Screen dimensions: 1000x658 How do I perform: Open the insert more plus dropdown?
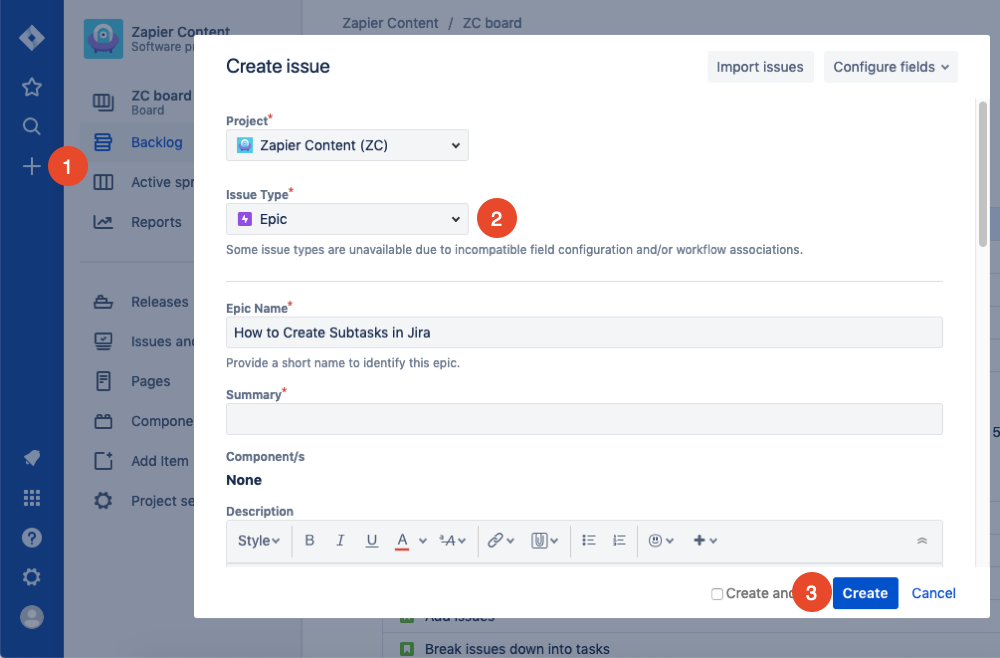[705, 541]
